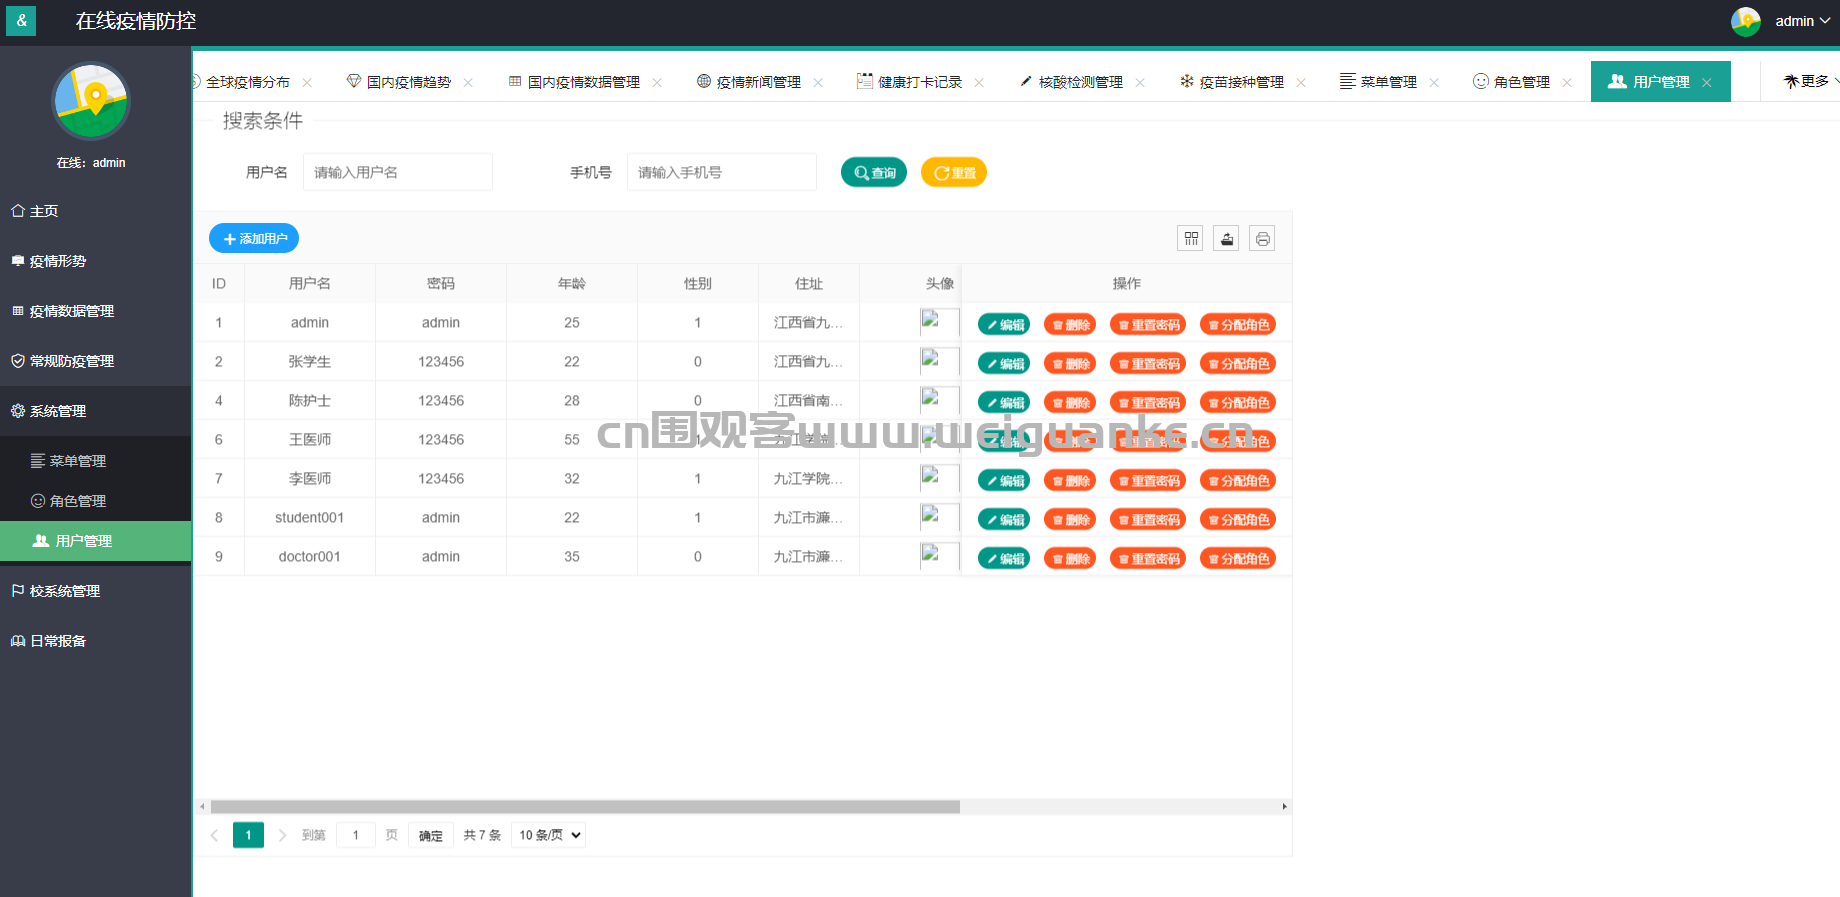Click 分配角色 for doctor001
This screenshot has width=1840, height=897.
(x=1238, y=559)
